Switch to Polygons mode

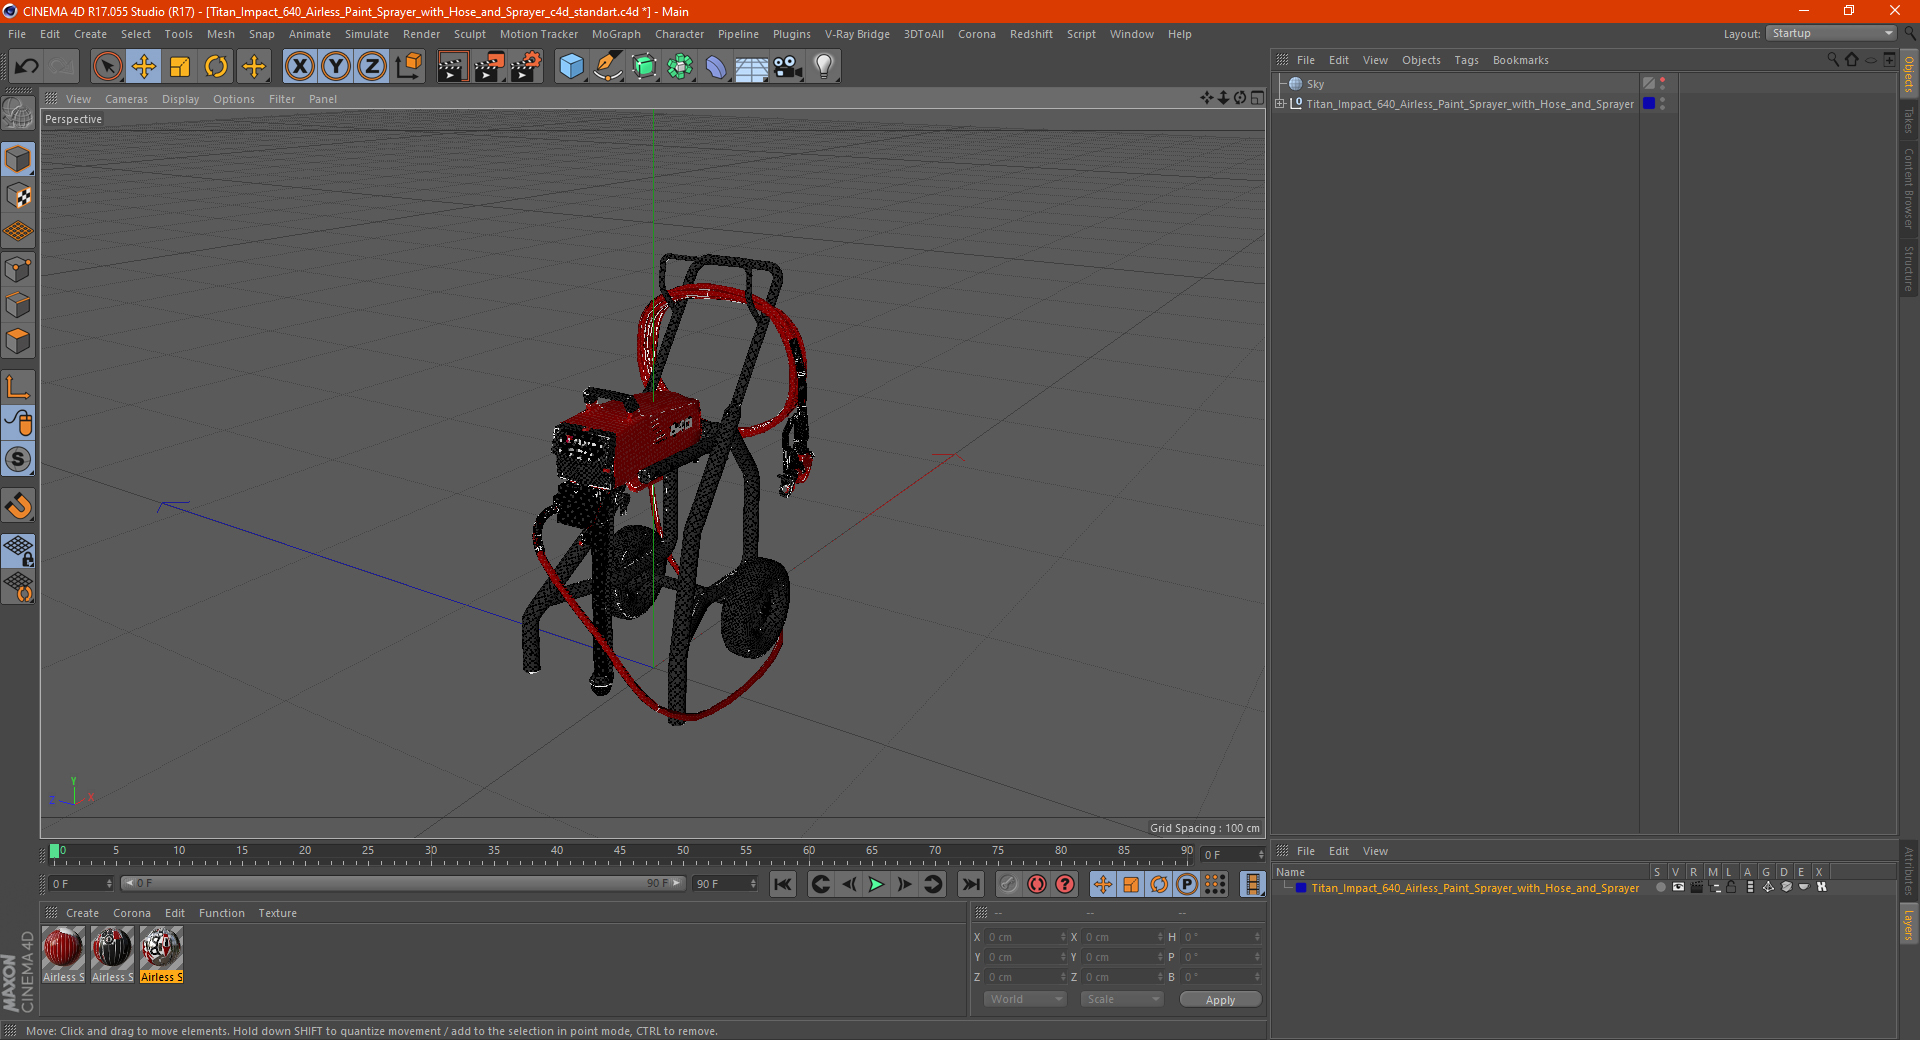[x=18, y=341]
